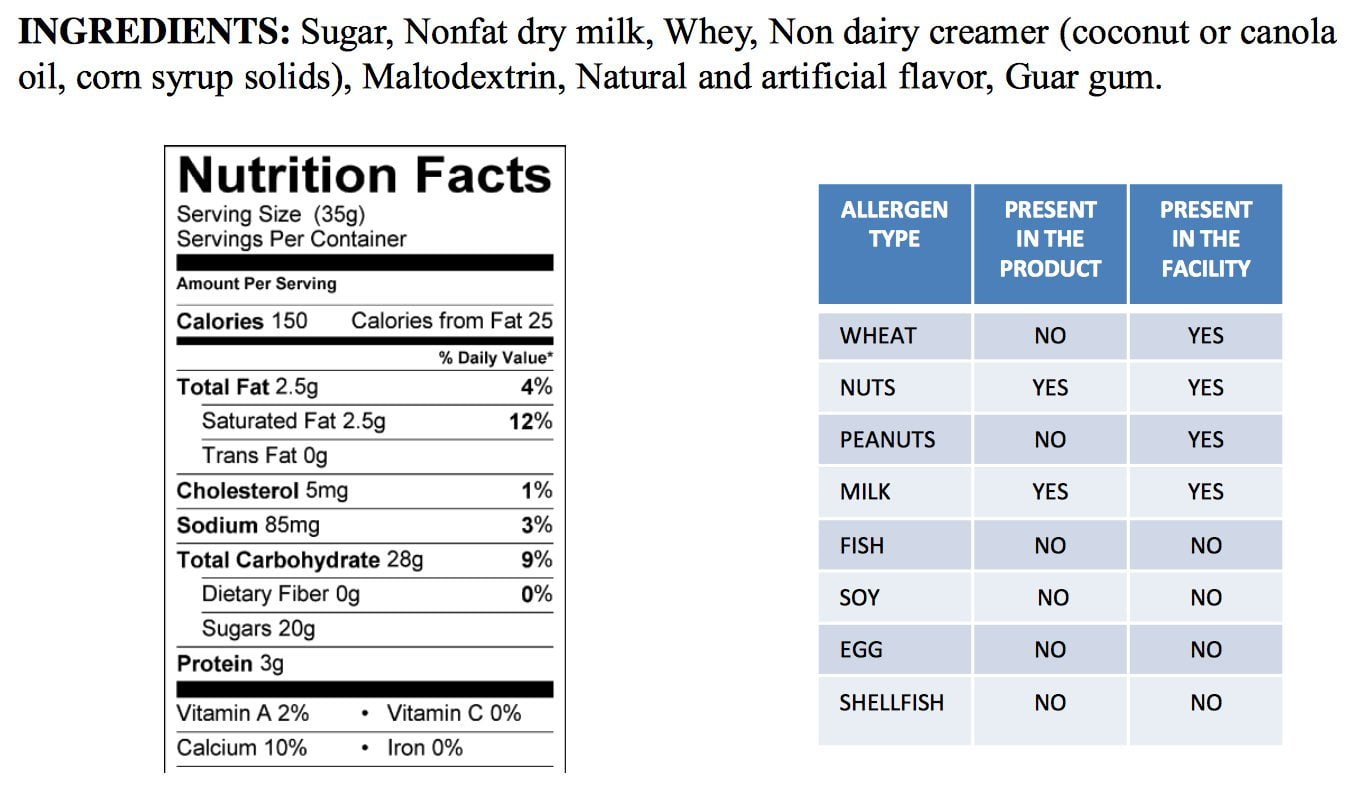This screenshot has width=1353, height=785.
Task: Select the SHELLFISH allergen row label
Action: click(x=891, y=703)
